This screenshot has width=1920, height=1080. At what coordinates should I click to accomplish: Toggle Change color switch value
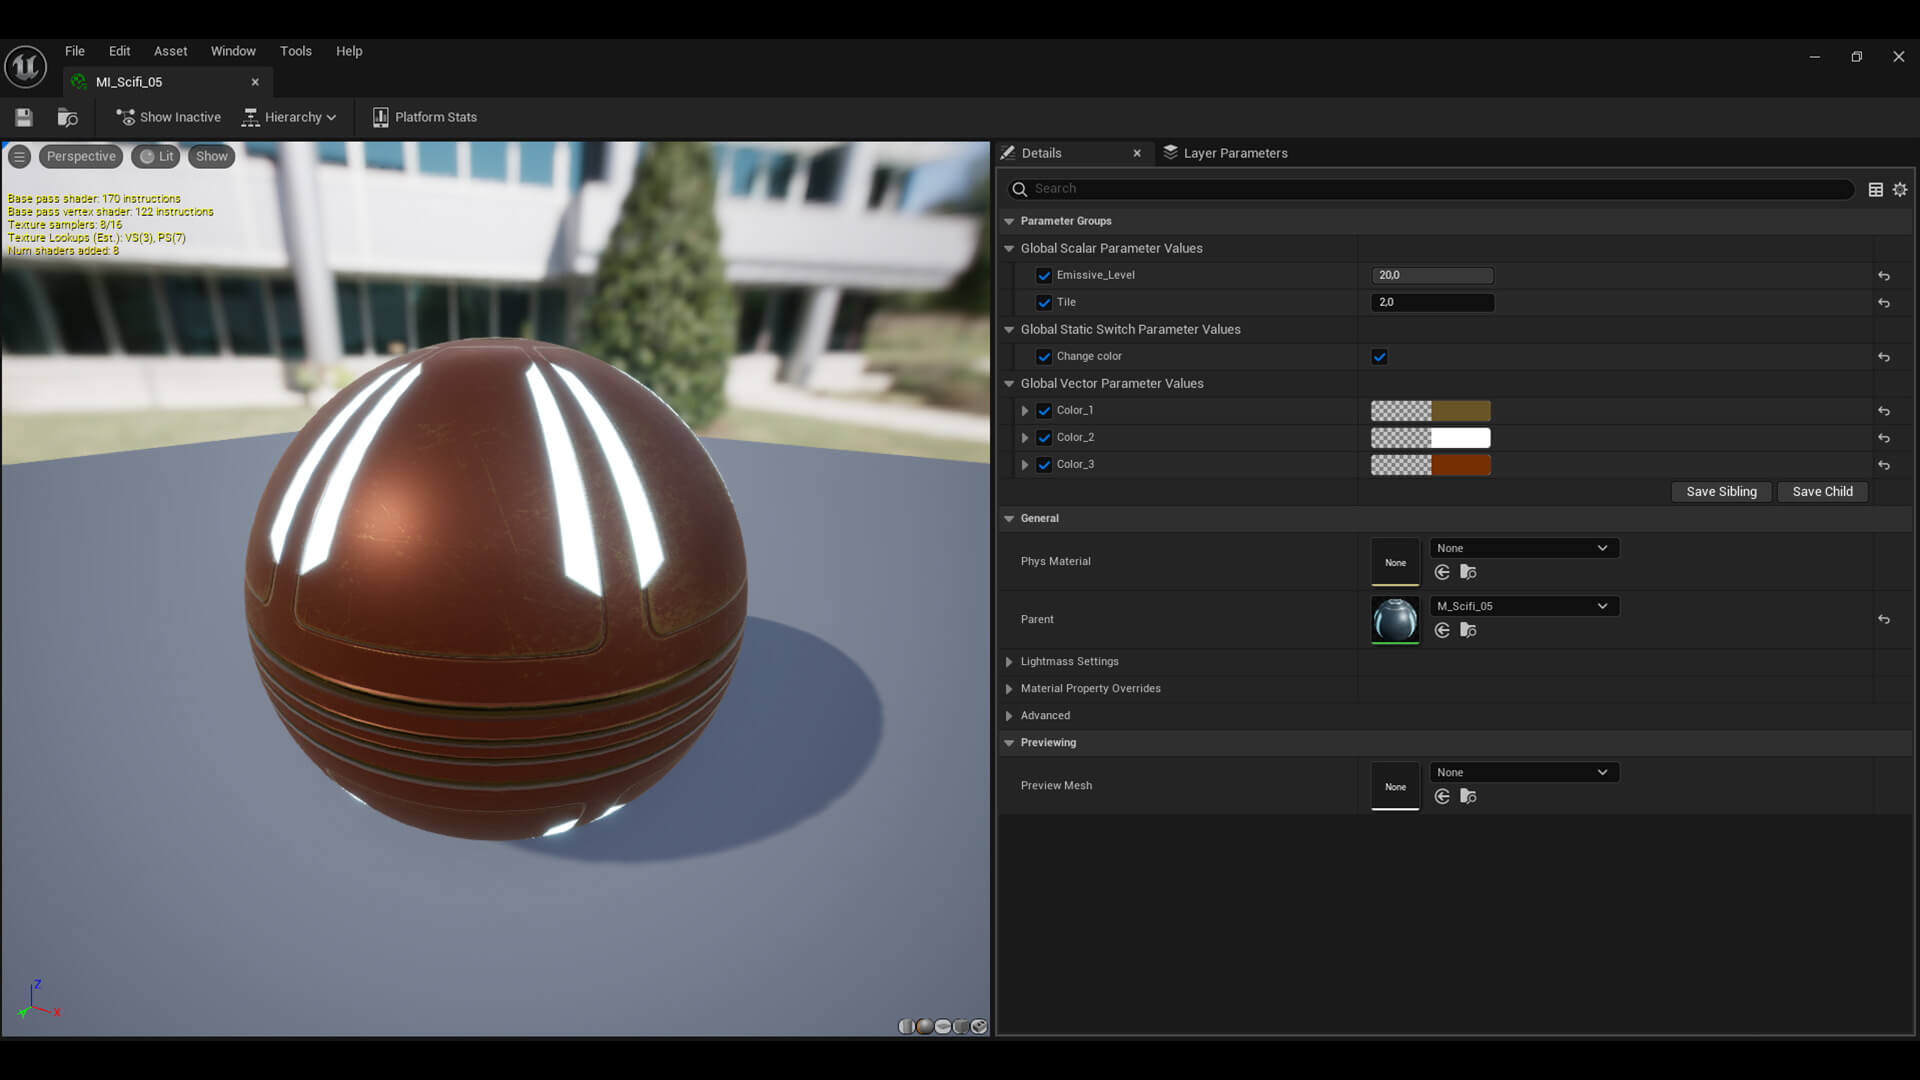coord(1380,357)
